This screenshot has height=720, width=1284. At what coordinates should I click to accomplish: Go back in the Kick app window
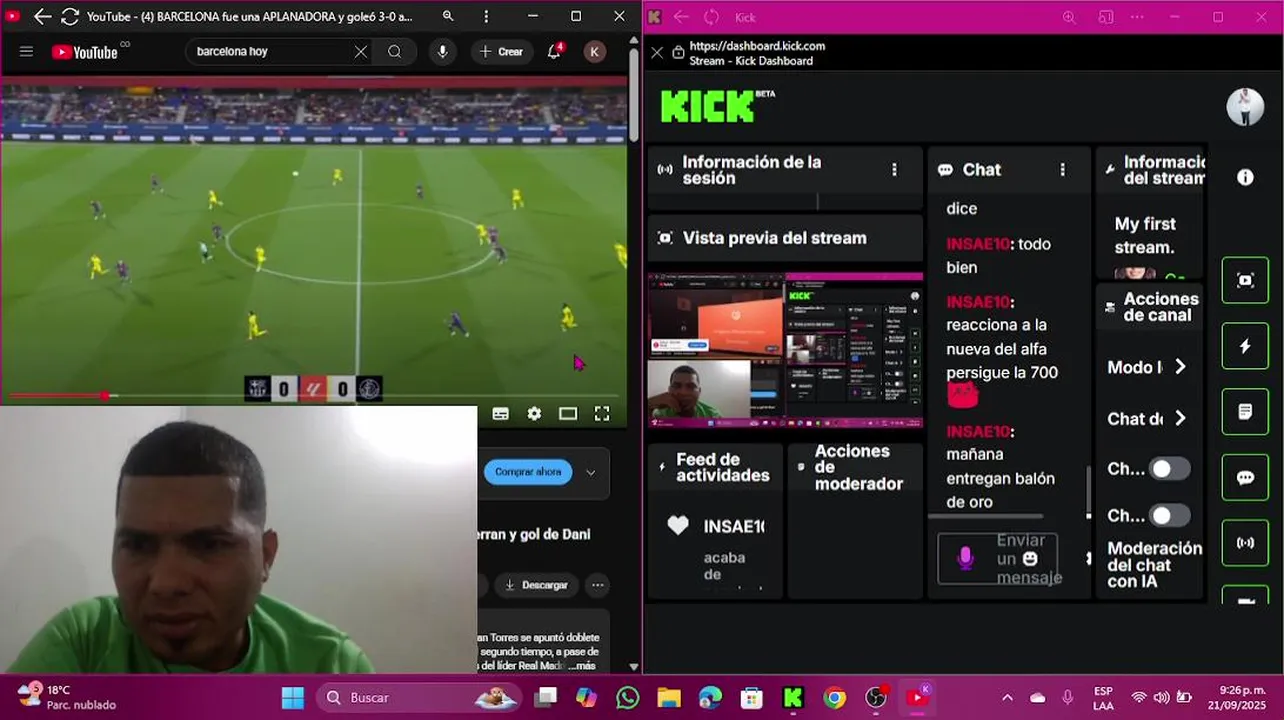[x=681, y=17]
